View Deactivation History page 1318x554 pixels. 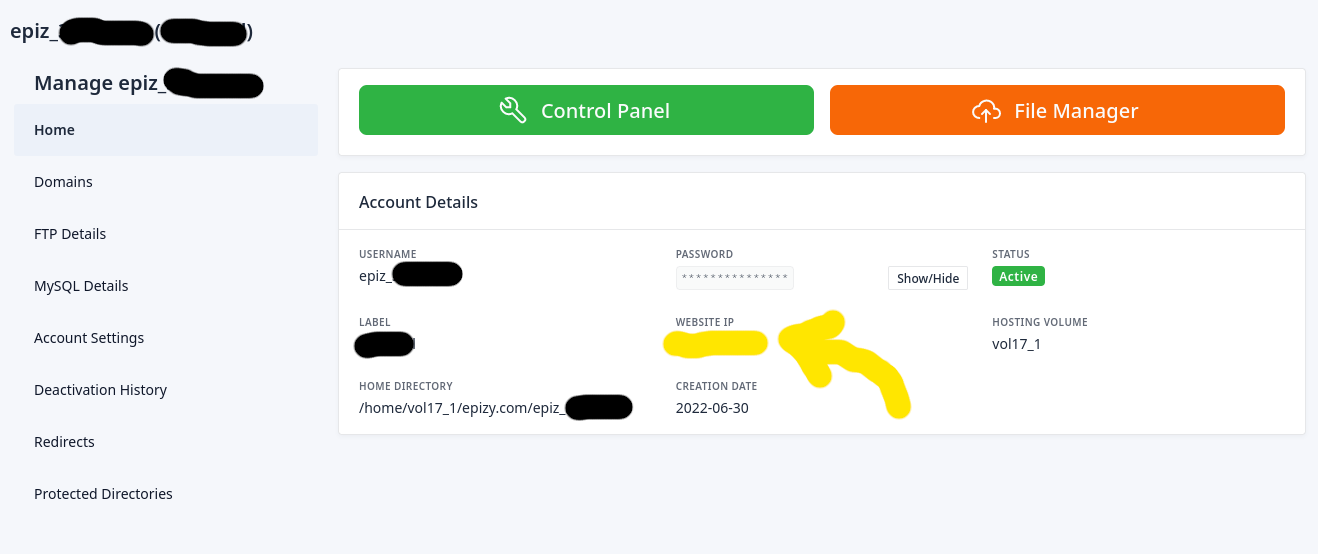pyautogui.click(x=100, y=390)
